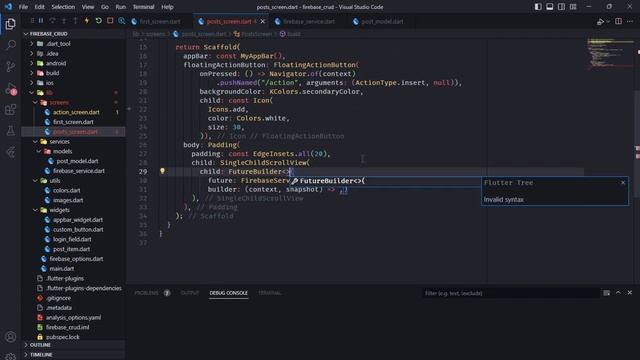Open the Extensions view

tap(11, 109)
